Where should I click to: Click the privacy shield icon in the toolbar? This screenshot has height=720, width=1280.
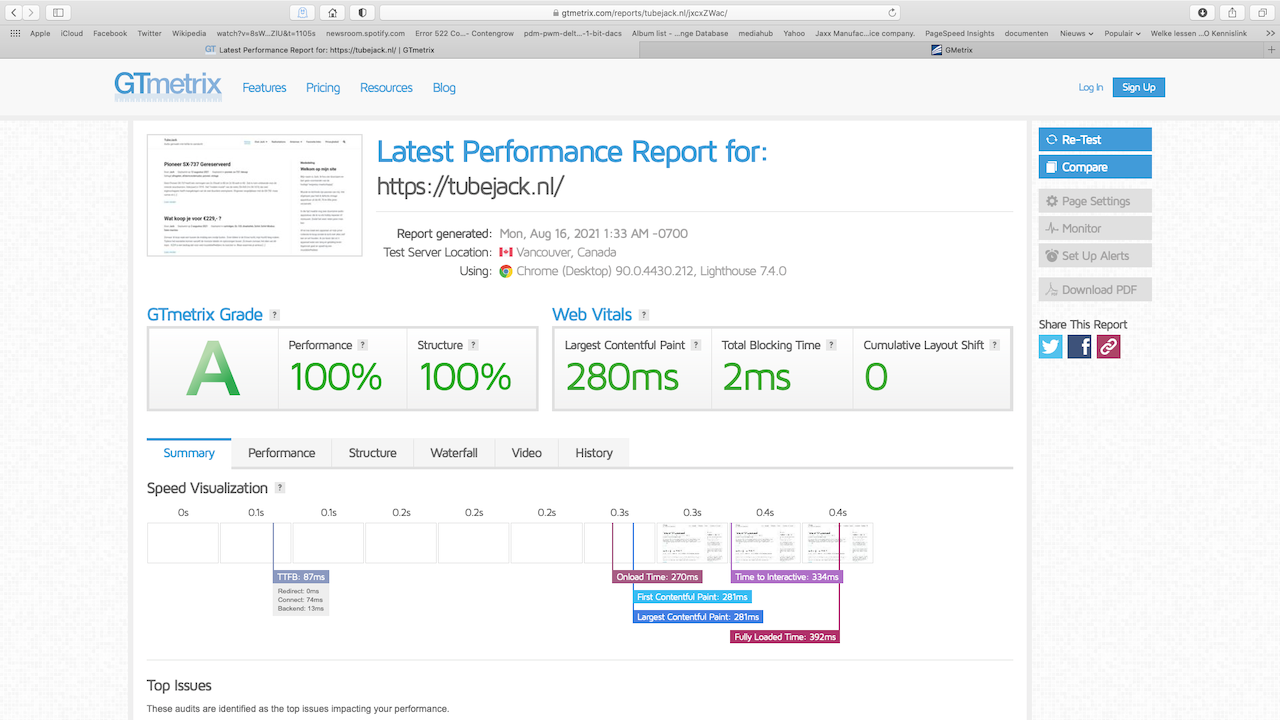[362, 12]
